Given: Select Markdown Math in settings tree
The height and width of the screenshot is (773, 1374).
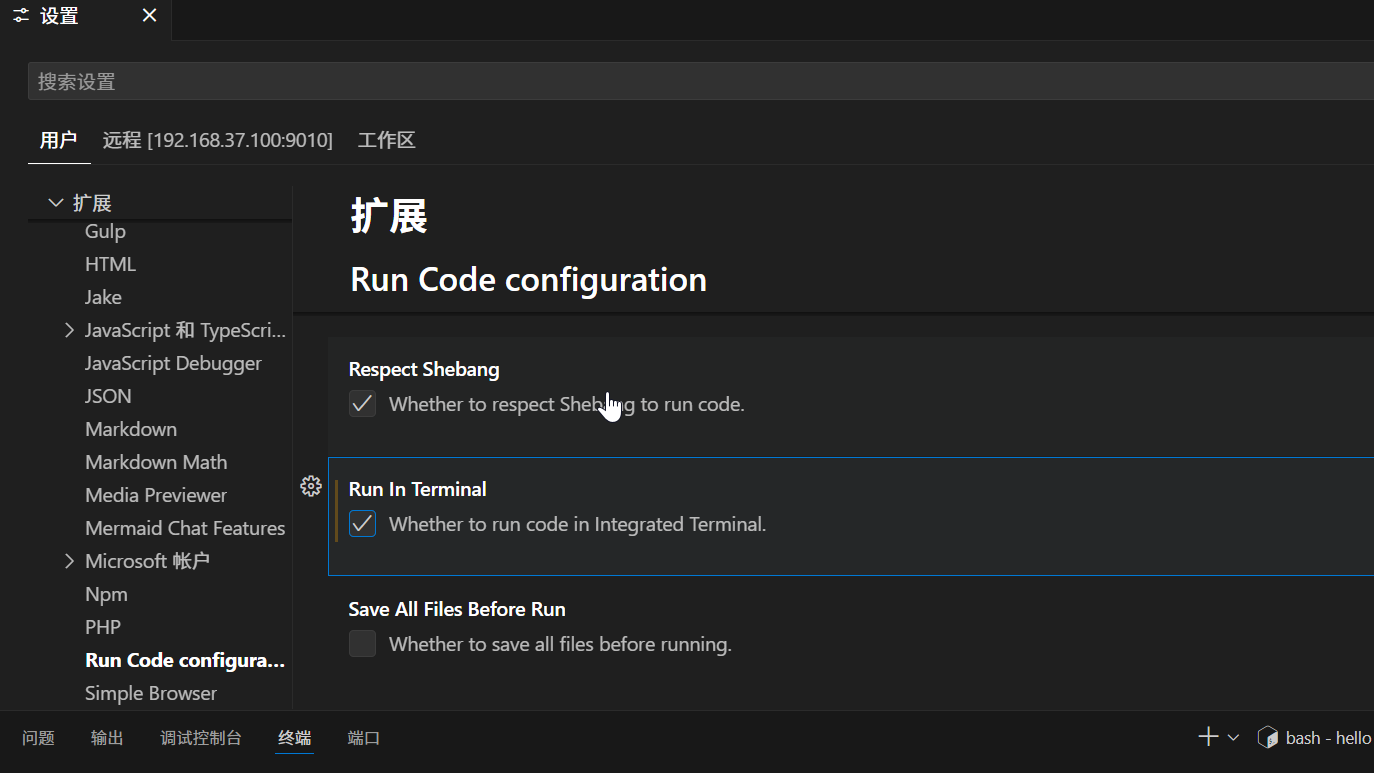Looking at the screenshot, I should coord(156,462).
